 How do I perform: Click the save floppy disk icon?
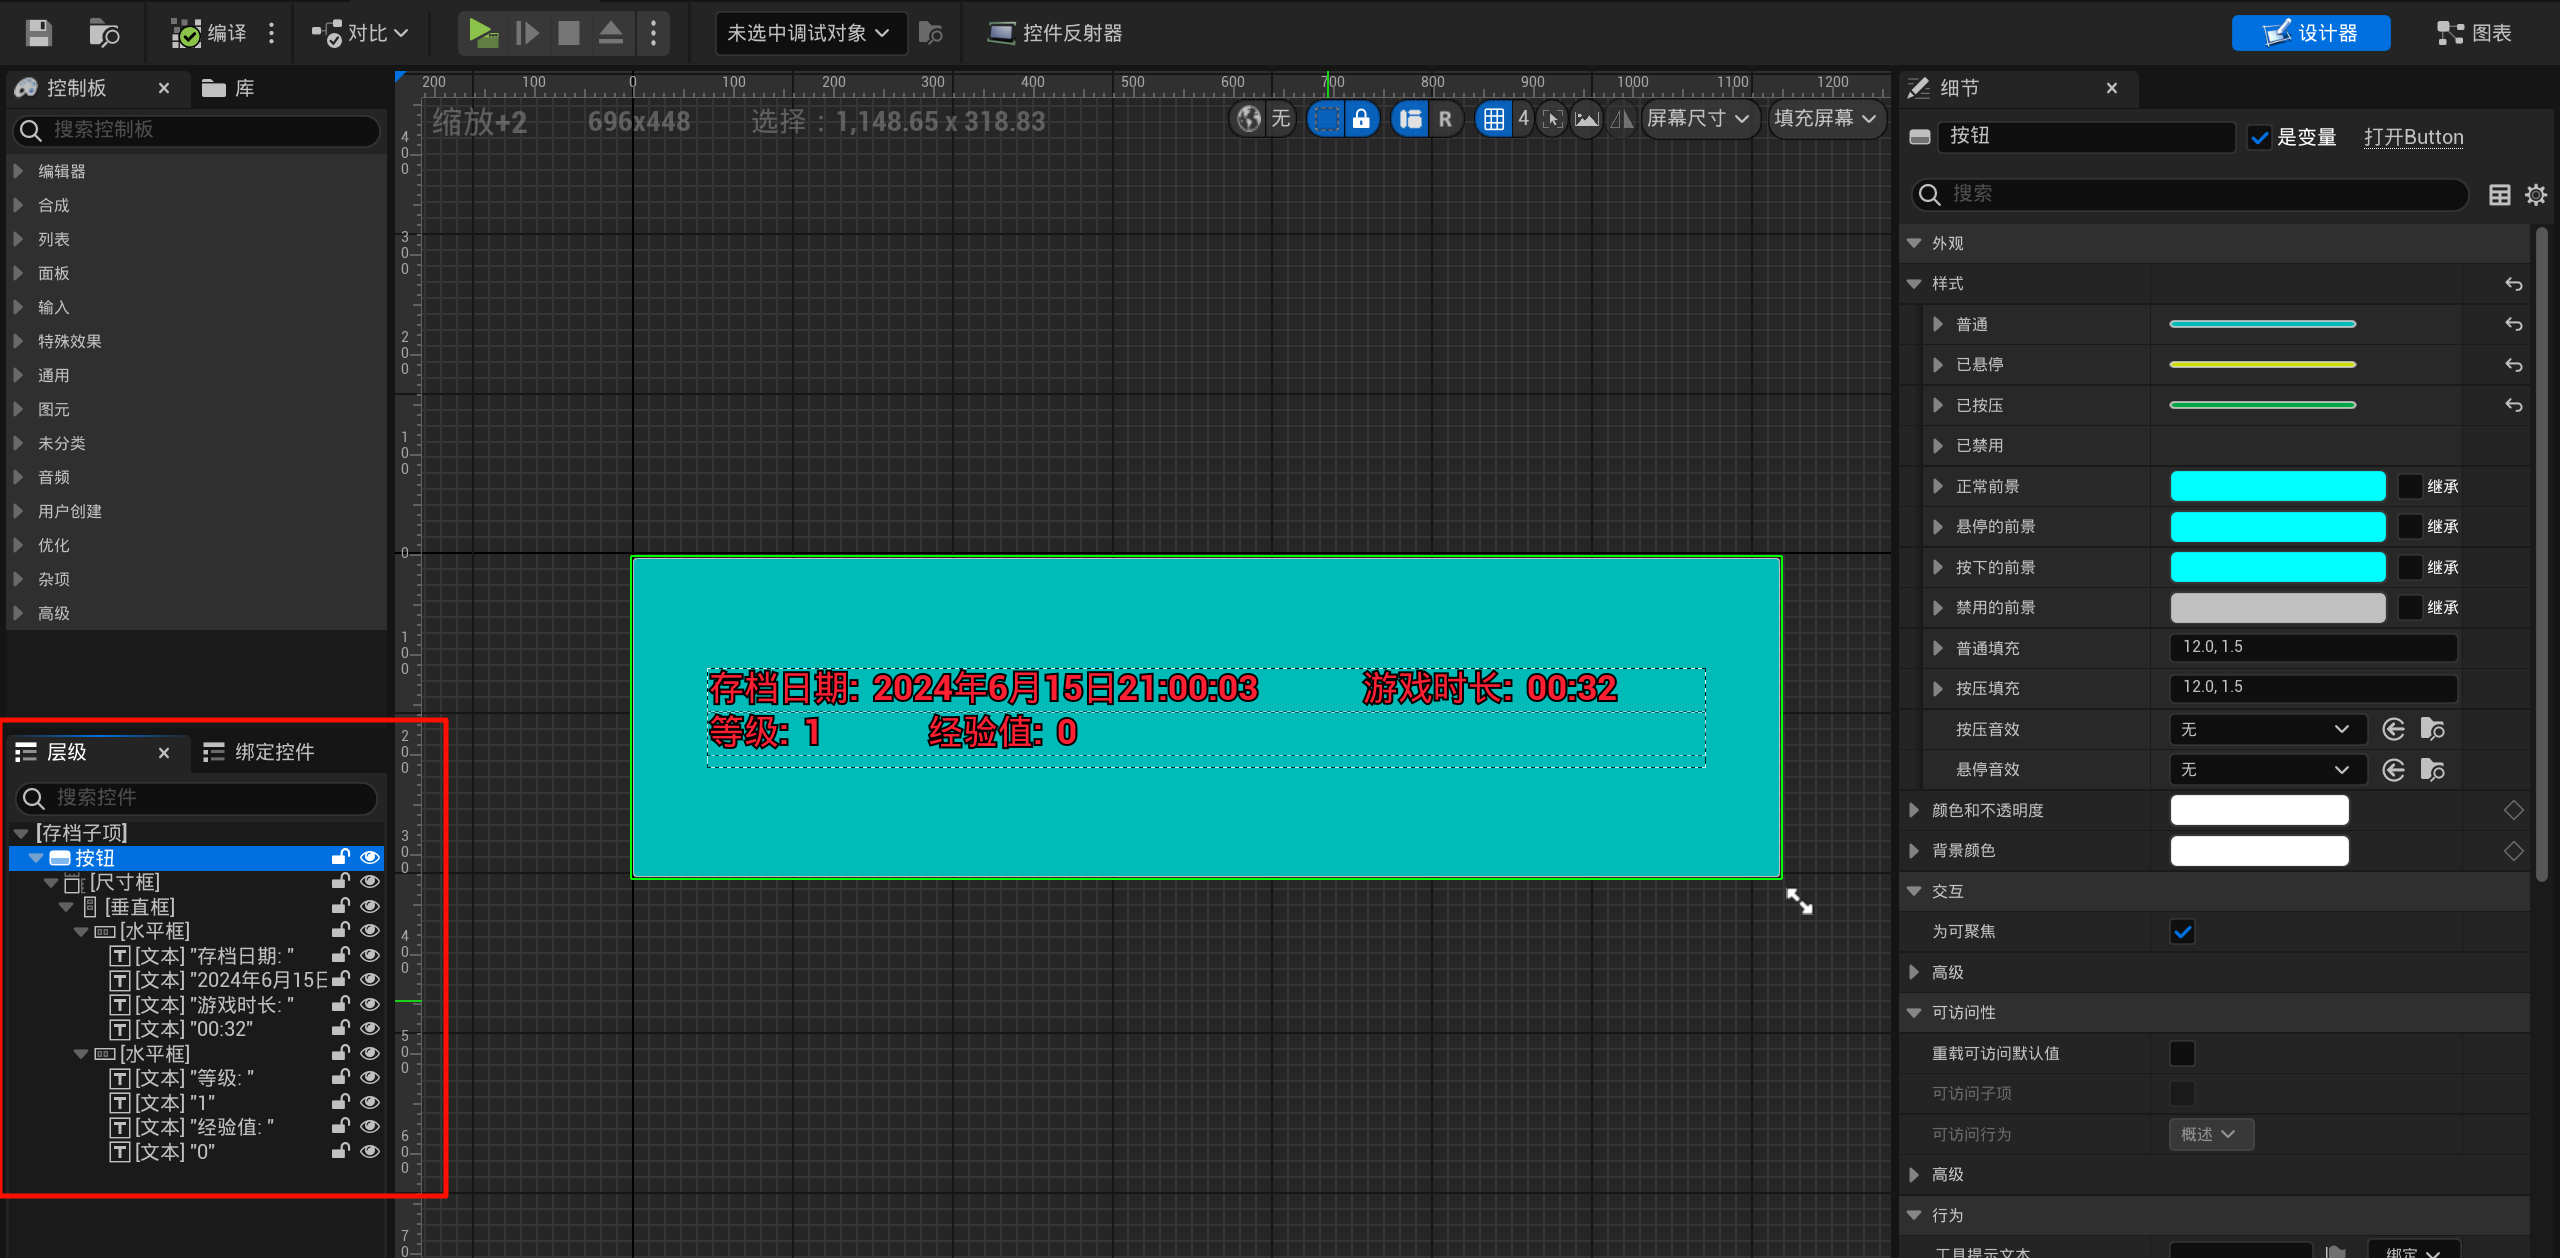point(39,33)
